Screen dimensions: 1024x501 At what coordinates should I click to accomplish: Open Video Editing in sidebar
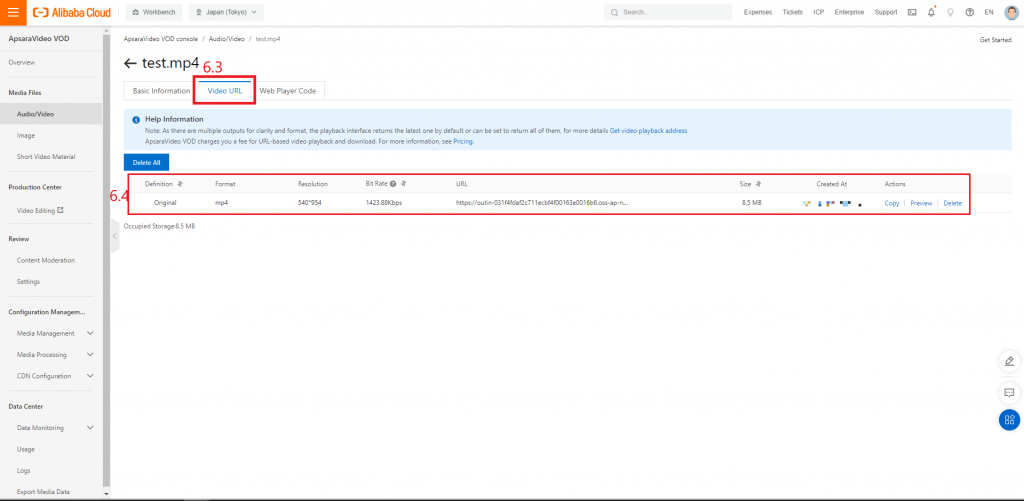coord(40,211)
